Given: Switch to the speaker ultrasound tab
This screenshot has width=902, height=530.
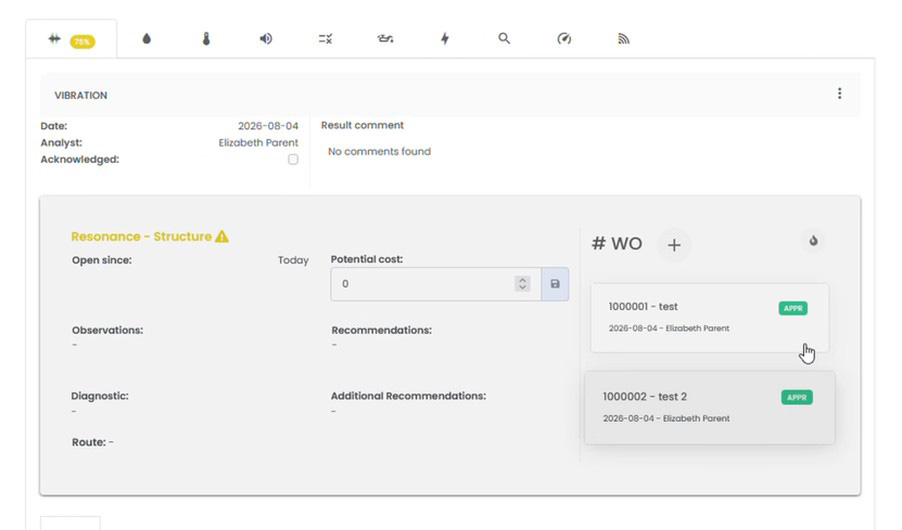Looking at the screenshot, I should 266,39.
